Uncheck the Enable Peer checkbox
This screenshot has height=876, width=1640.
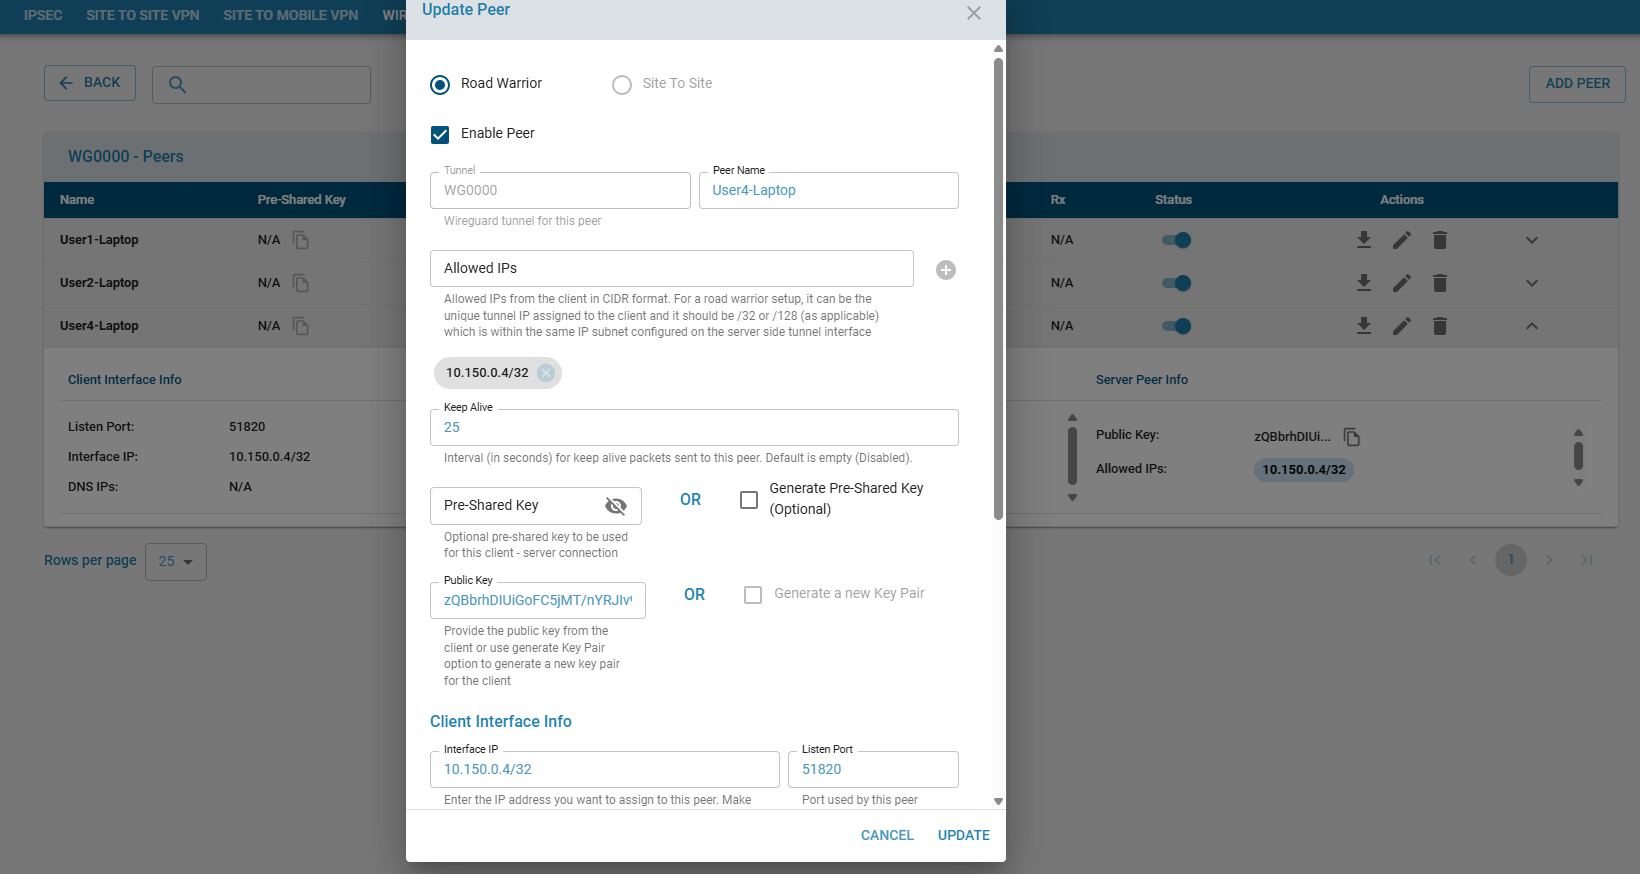tap(440, 134)
